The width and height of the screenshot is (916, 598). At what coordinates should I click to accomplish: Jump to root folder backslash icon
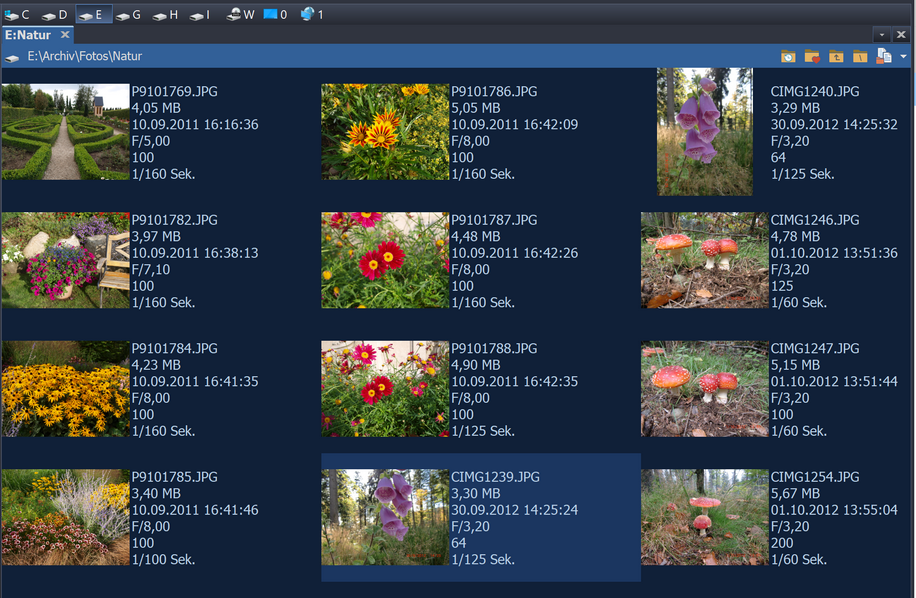pyautogui.click(x=860, y=57)
